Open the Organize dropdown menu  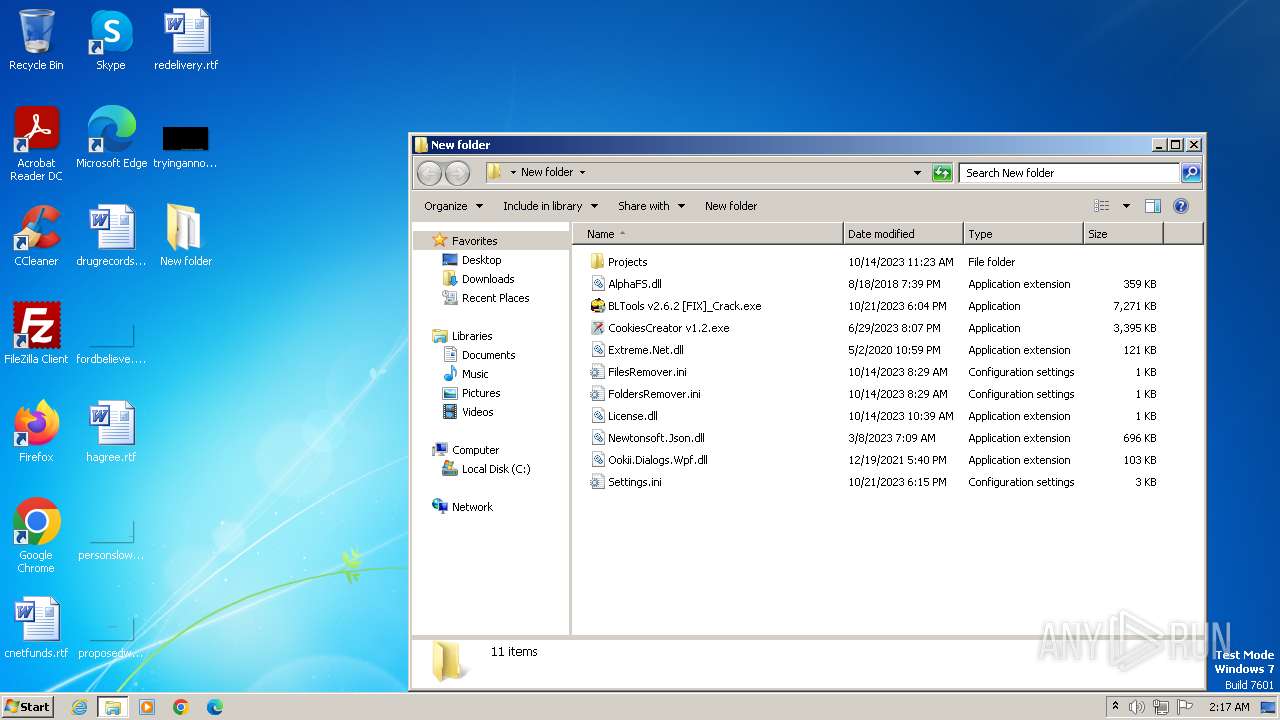click(453, 206)
